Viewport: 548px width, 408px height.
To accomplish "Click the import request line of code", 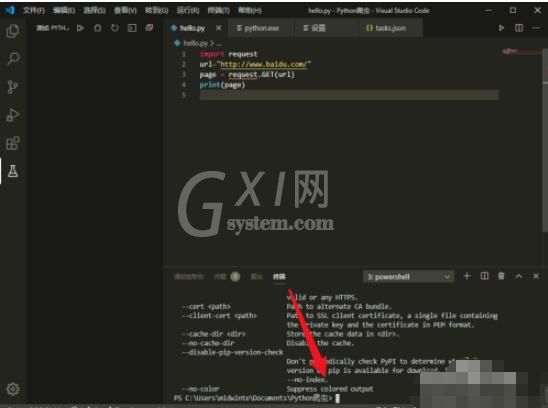I will (x=229, y=54).
